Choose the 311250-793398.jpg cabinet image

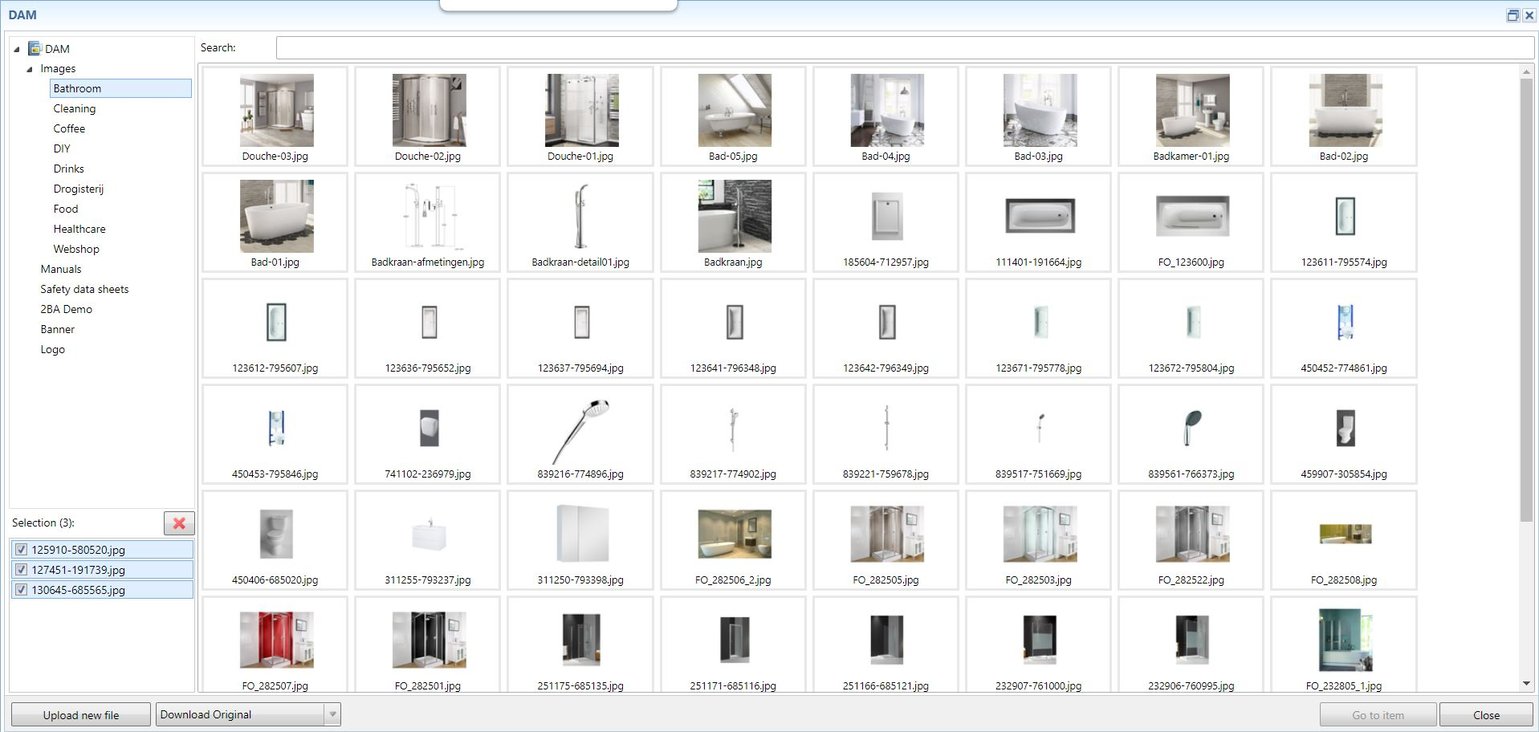[581, 534]
